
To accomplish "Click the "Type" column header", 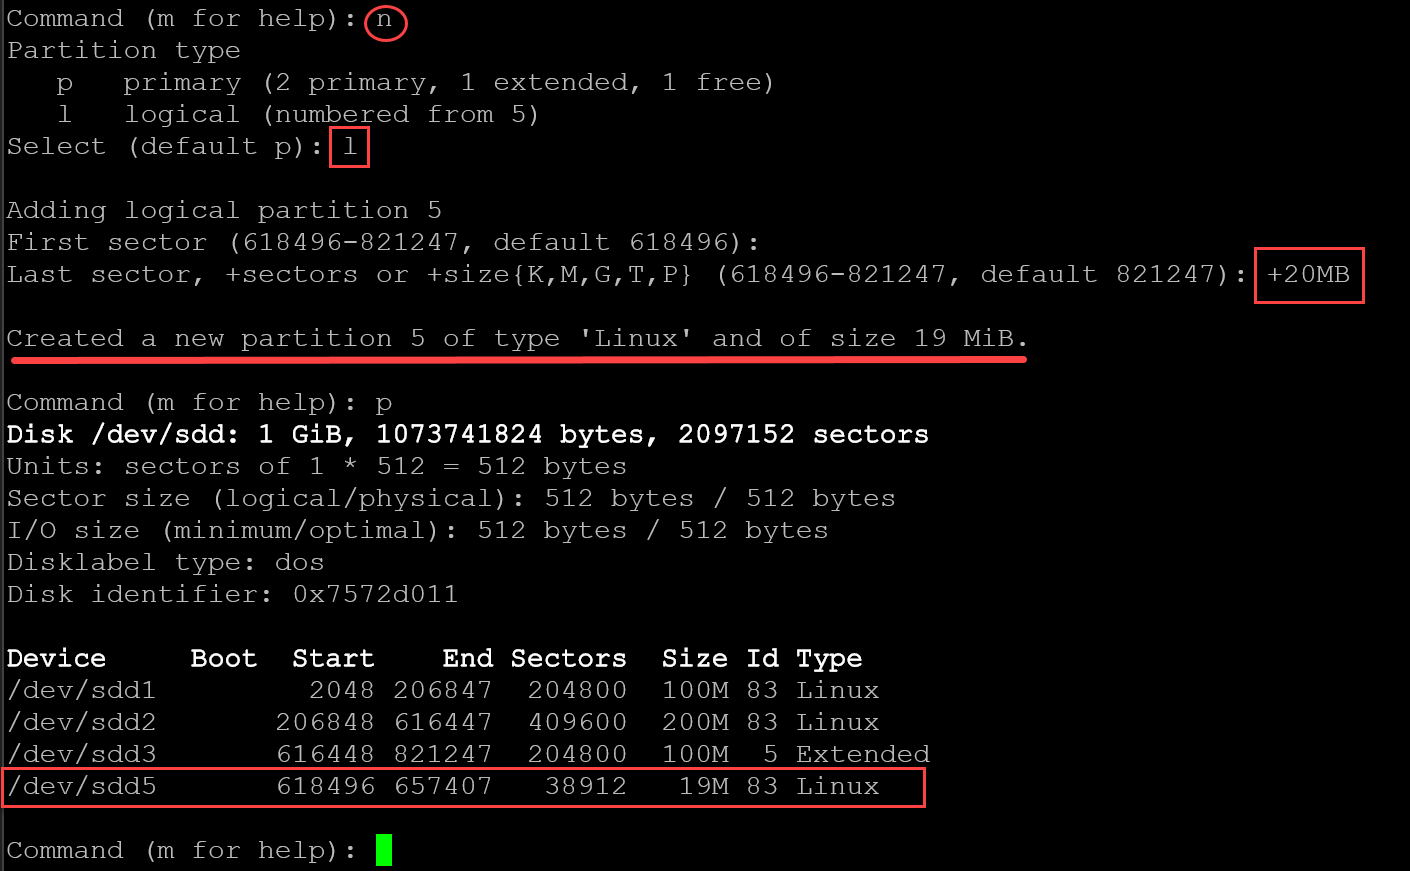I will [828, 658].
